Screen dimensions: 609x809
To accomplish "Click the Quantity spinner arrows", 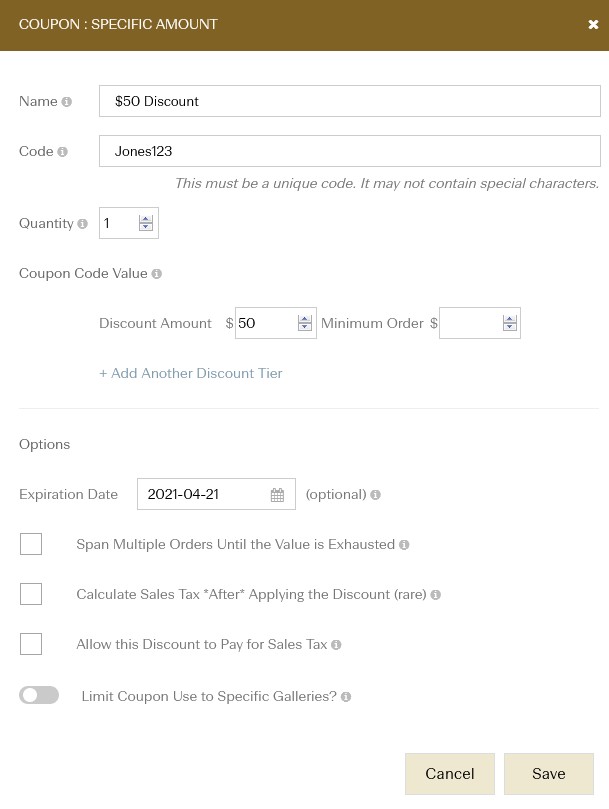I will tap(146, 223).
